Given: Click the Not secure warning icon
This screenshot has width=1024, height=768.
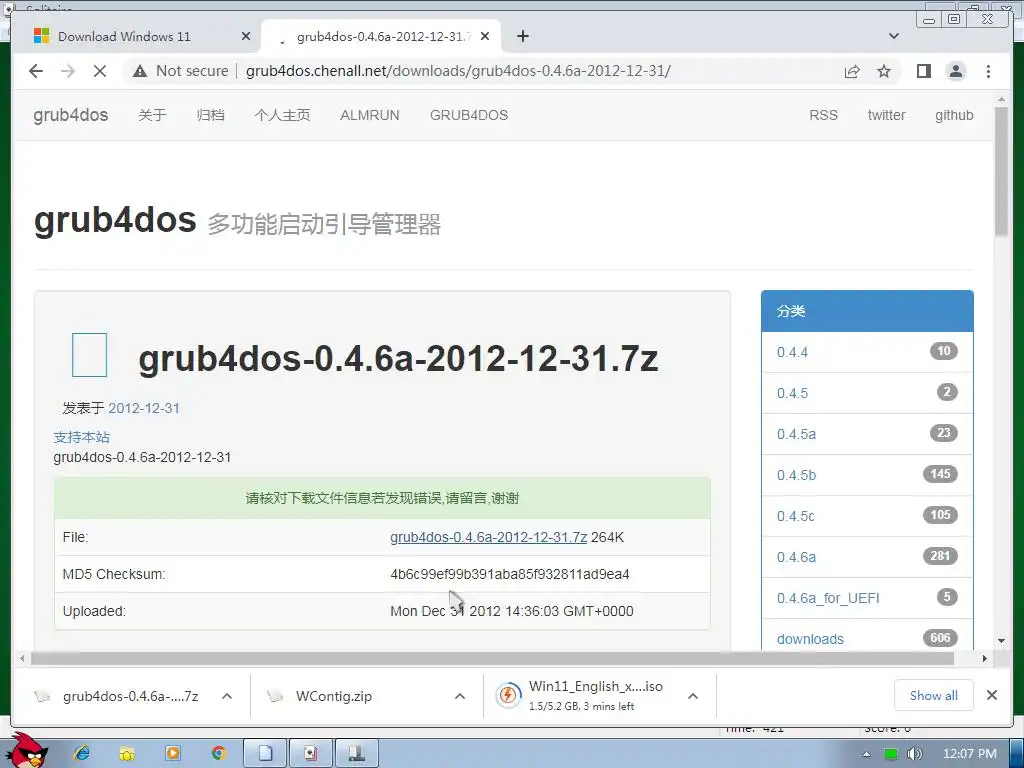Looking at the screenshot, I should tap(140, 71).
